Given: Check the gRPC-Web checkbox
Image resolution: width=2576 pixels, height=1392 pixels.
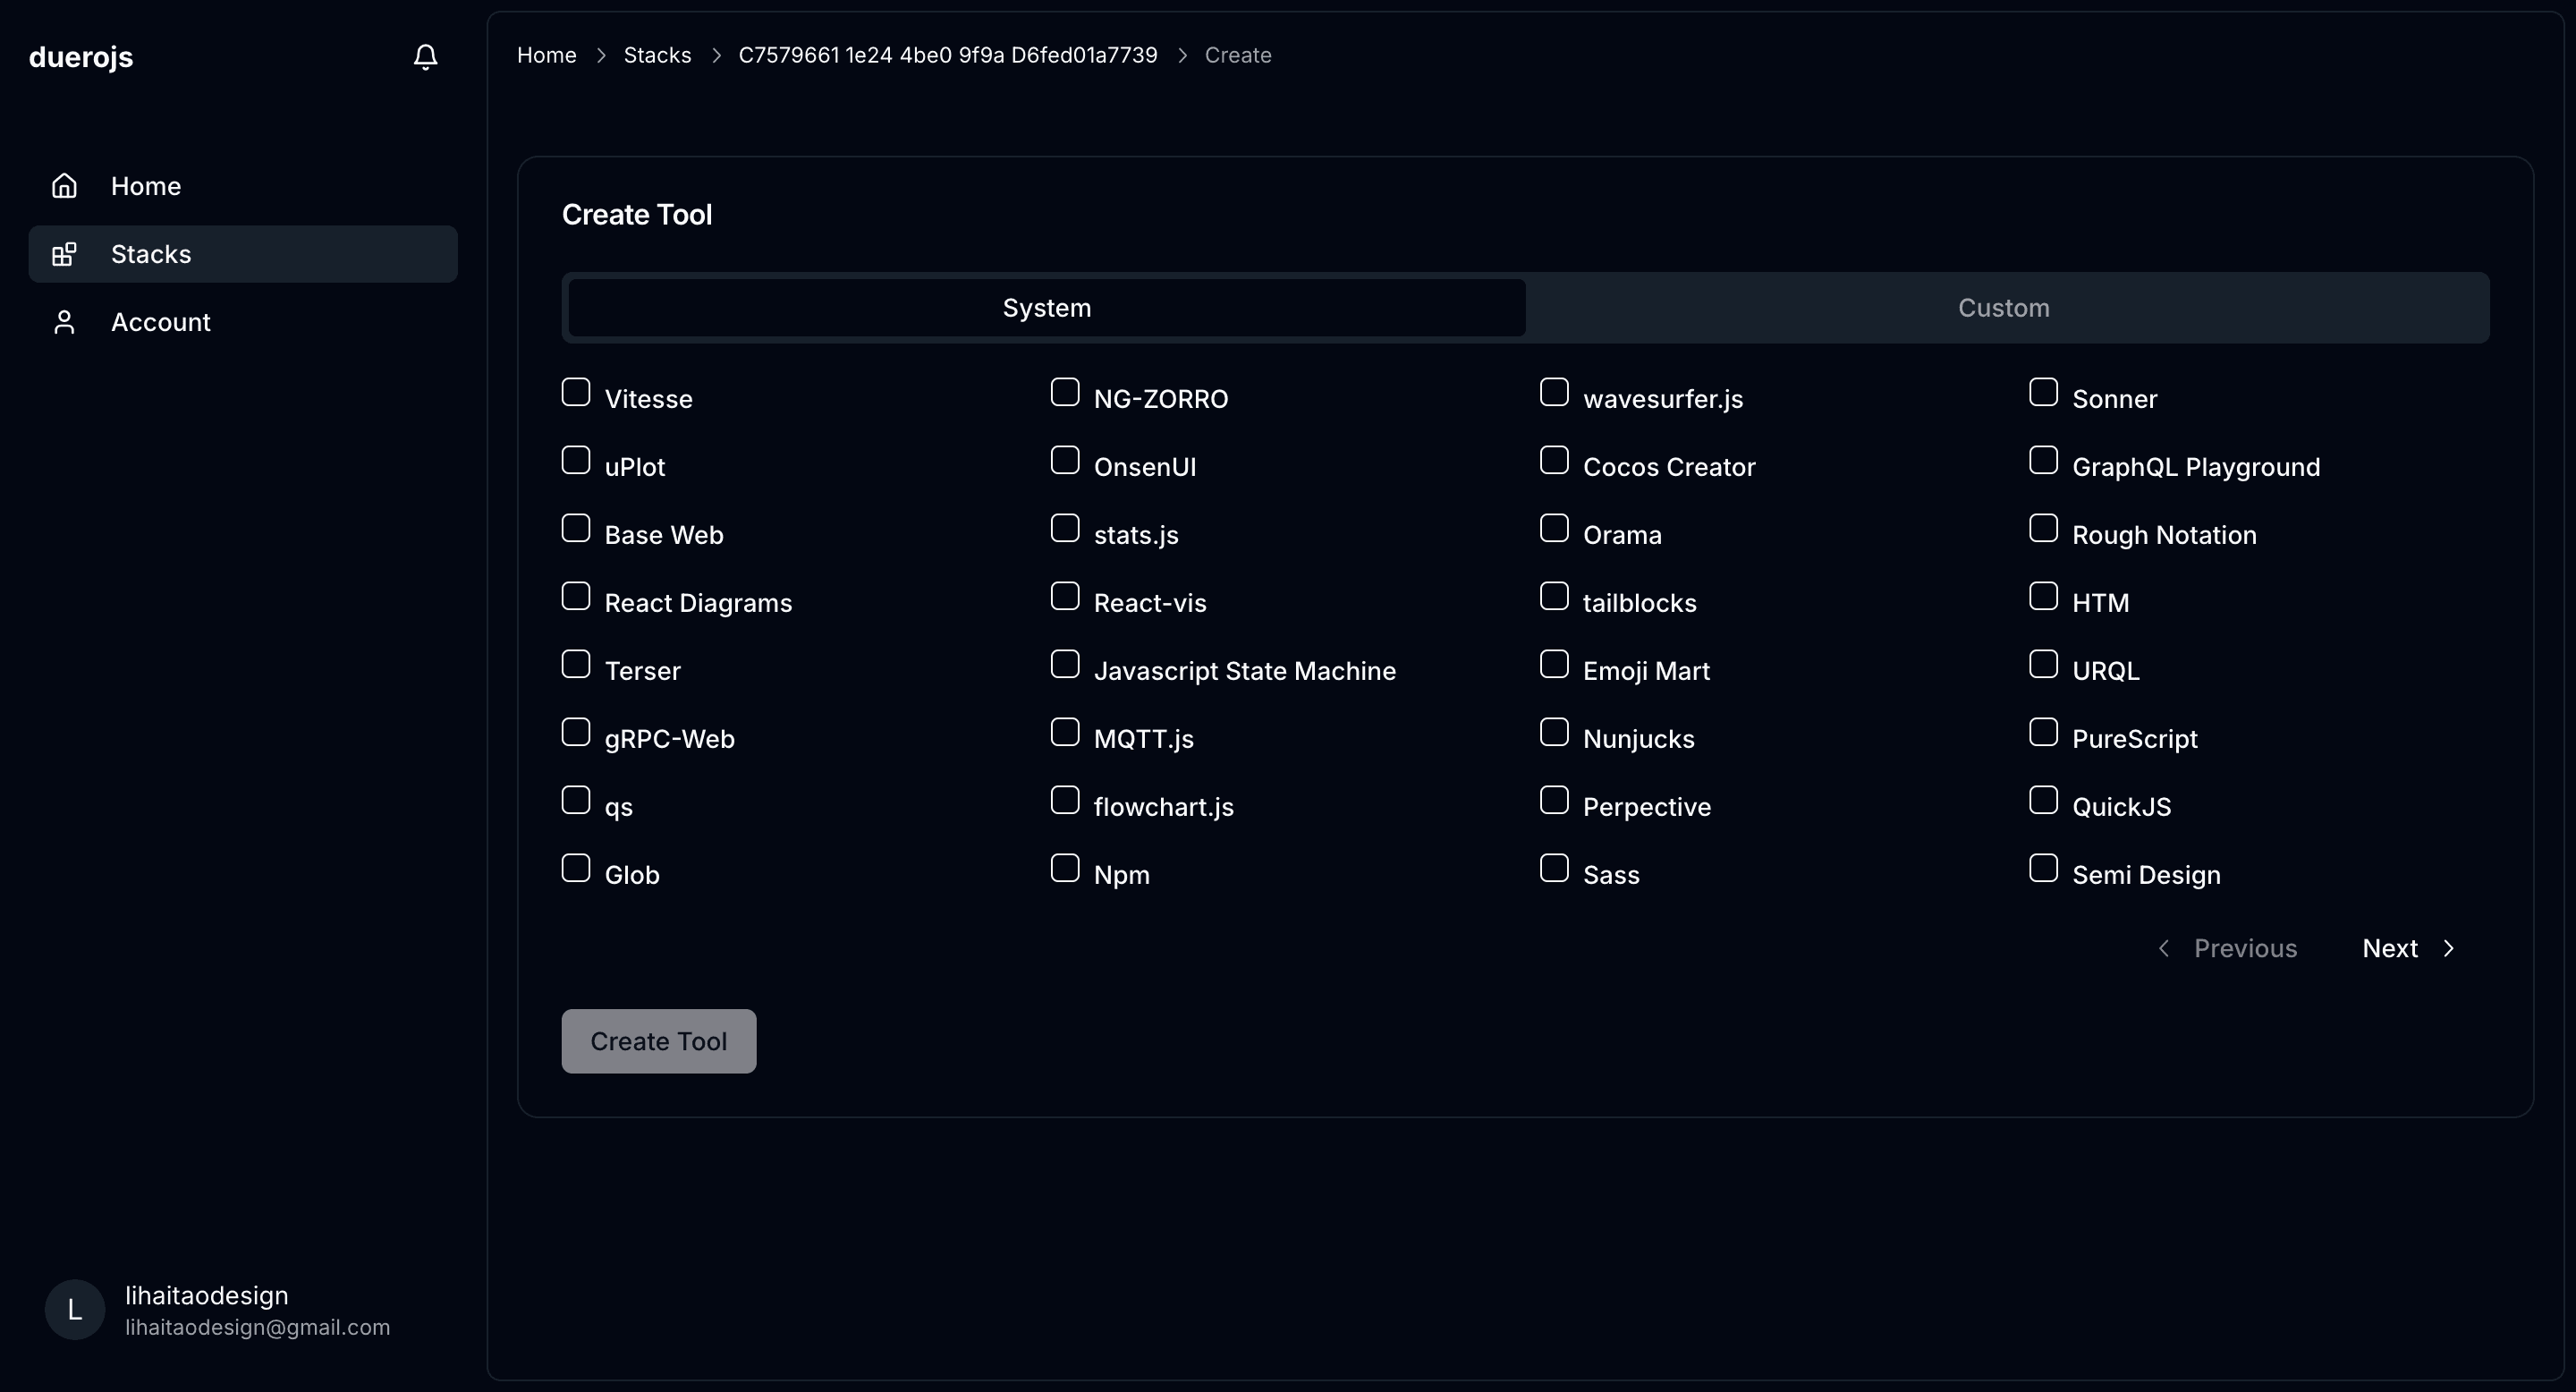Looking at the screenshot, I should point(576,732).
